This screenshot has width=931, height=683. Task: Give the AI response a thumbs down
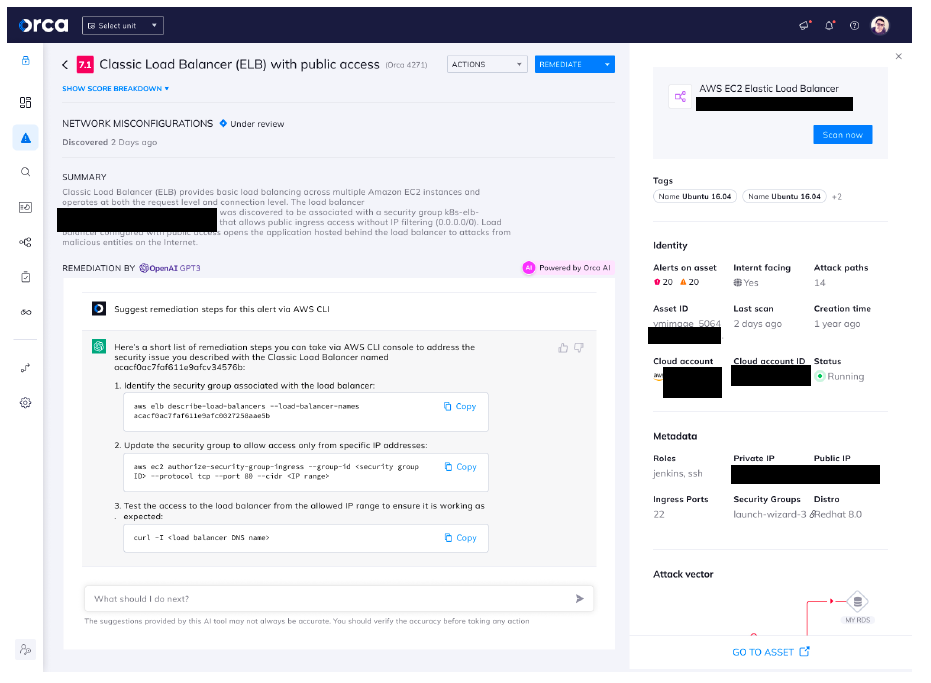tap(578, 348)
